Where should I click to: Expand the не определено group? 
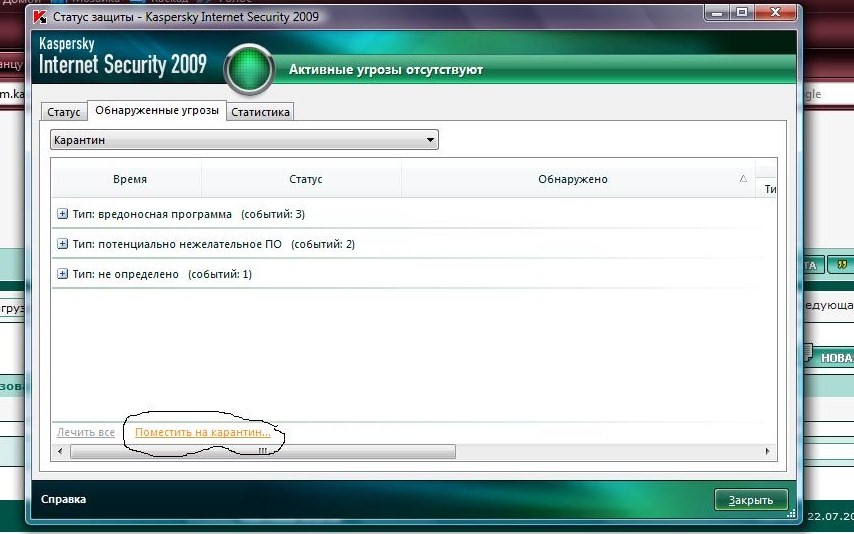point(63,274)
